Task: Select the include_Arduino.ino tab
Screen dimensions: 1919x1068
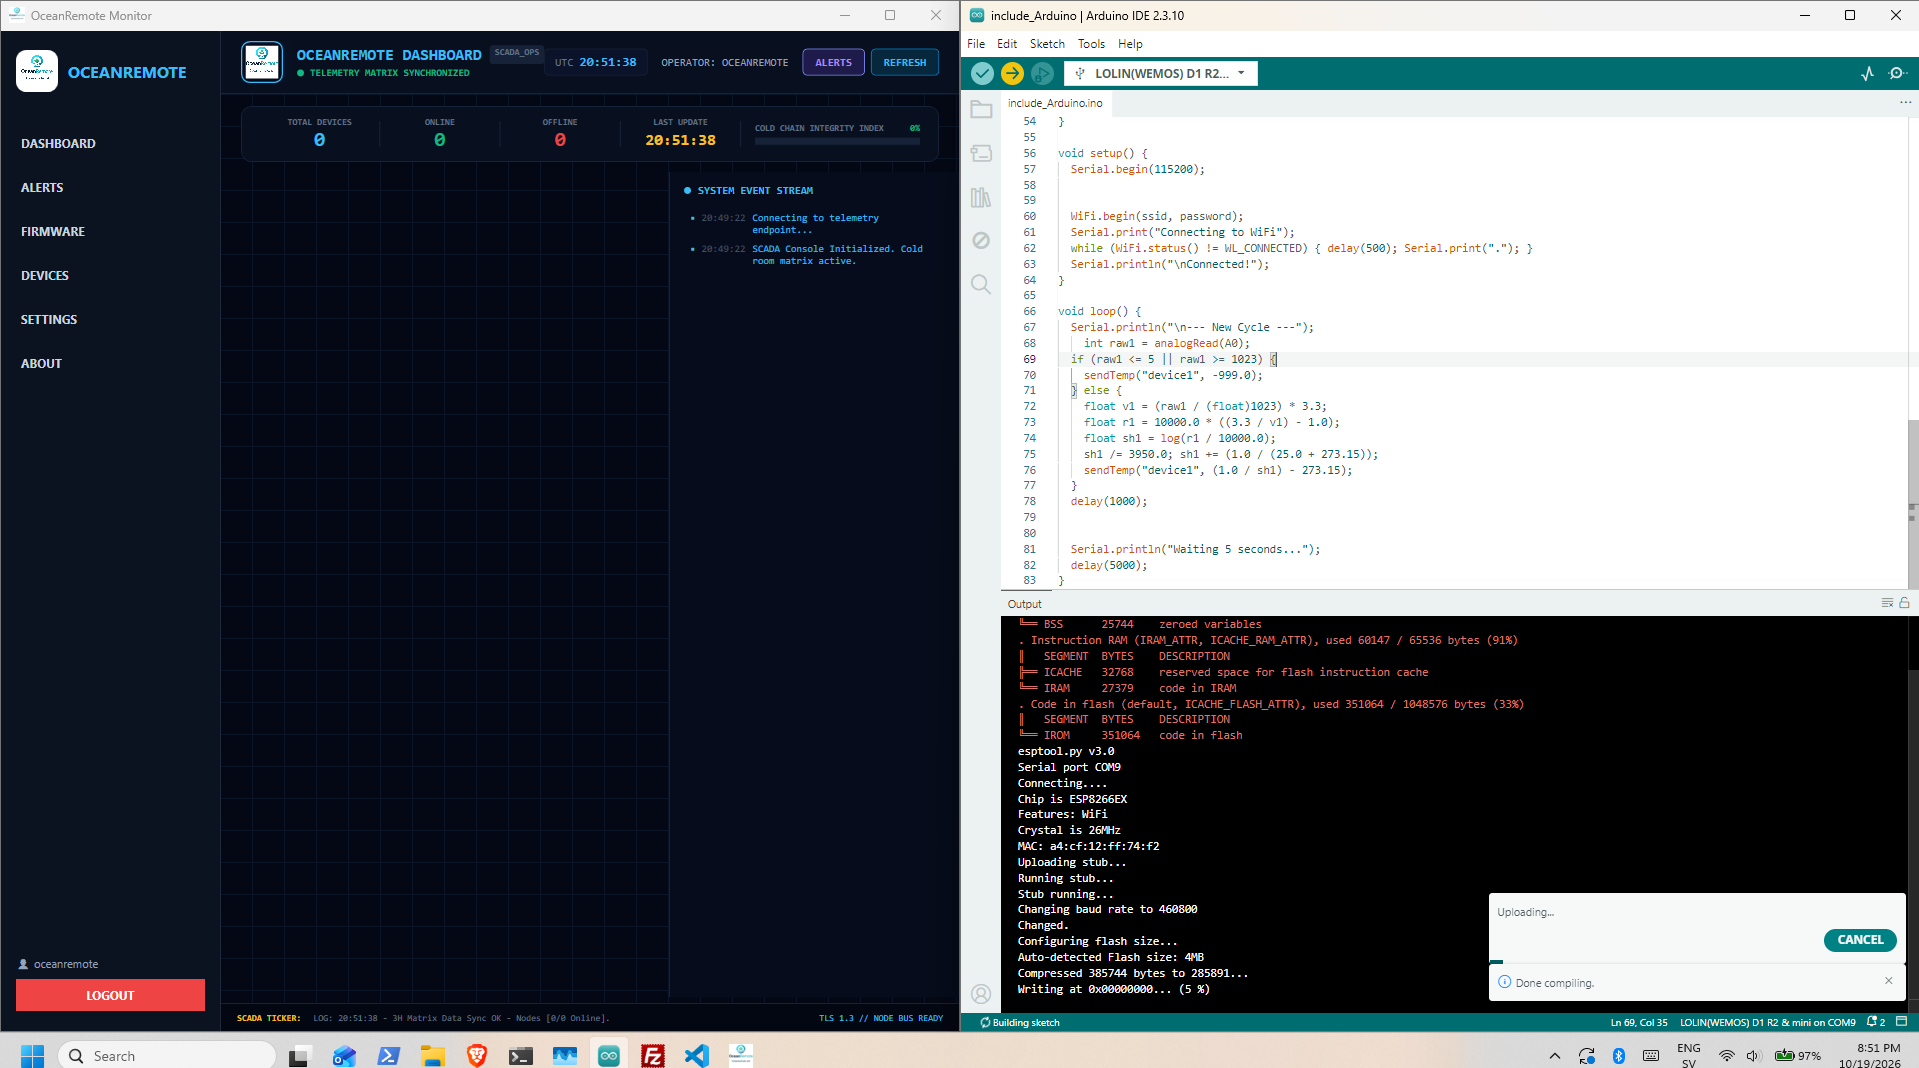Action: coord(1055,103)
